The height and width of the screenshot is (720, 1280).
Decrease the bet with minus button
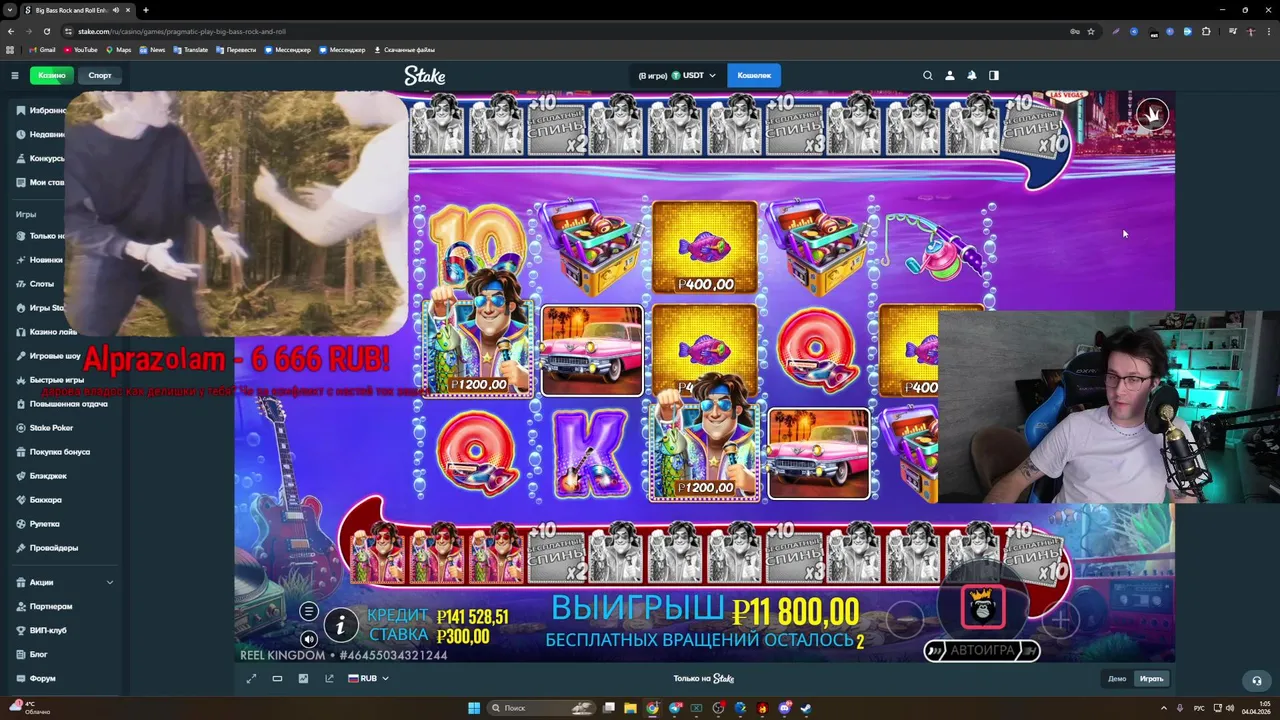(905, 620)
